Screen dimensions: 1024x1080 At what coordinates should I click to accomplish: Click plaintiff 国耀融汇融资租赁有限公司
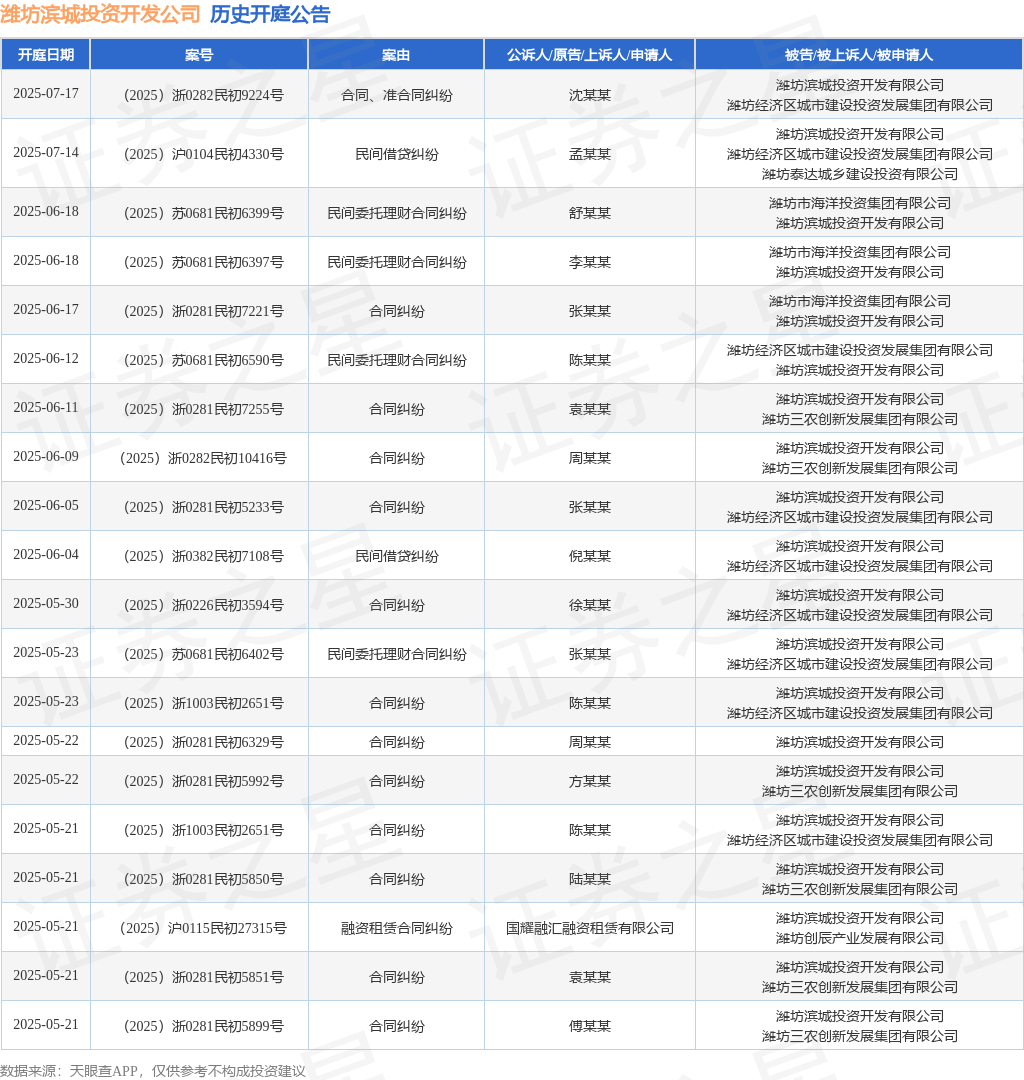(589, 928)
